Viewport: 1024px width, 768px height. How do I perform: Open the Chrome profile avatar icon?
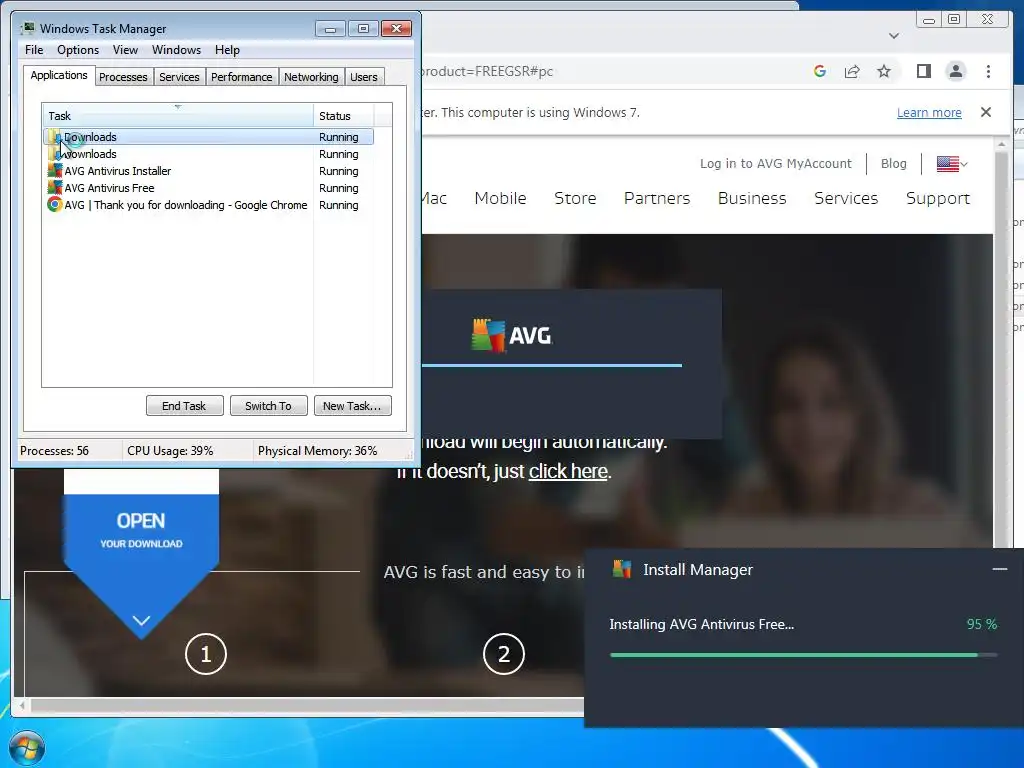pyautogui.click(x=955, y=71)
